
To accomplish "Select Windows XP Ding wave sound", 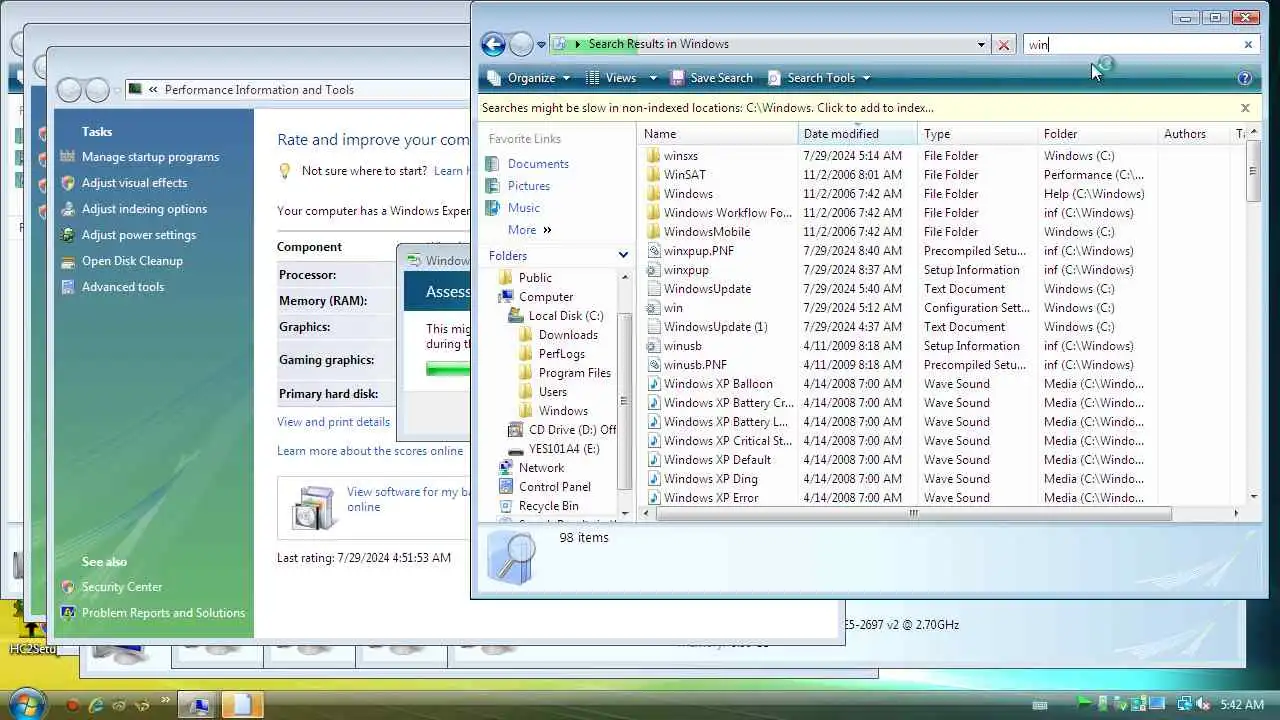I will click(x=710, y=479).
